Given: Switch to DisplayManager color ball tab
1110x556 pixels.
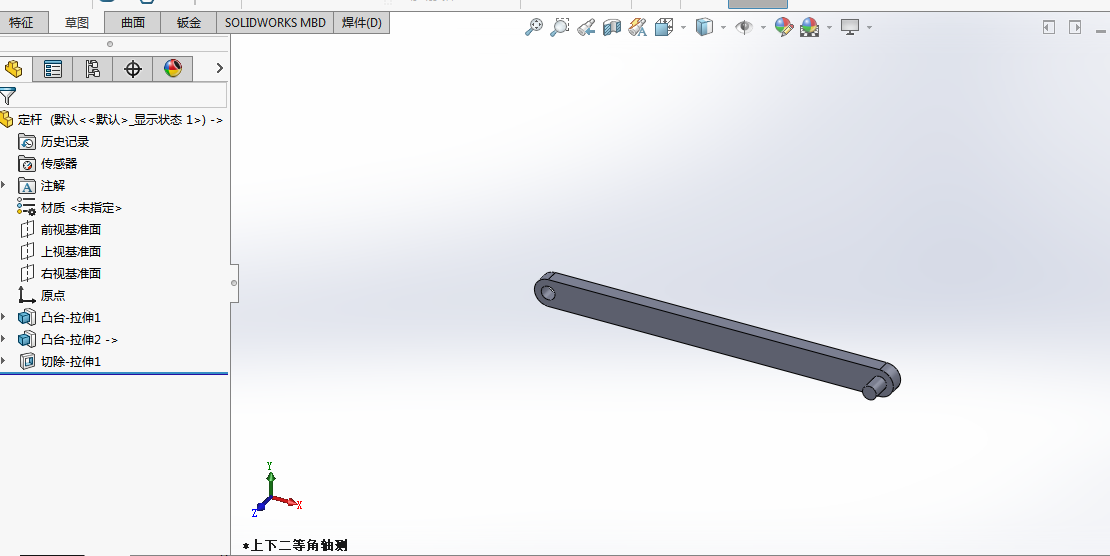Looking at the screenshot, I should (173, 69).
